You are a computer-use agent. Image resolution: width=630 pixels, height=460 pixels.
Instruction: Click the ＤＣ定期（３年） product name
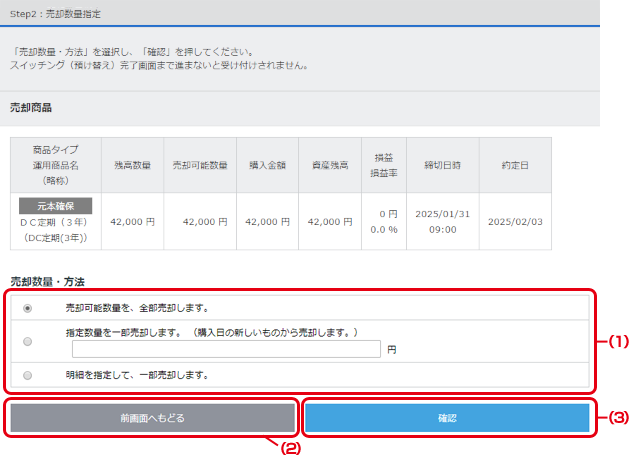point(55,223)
